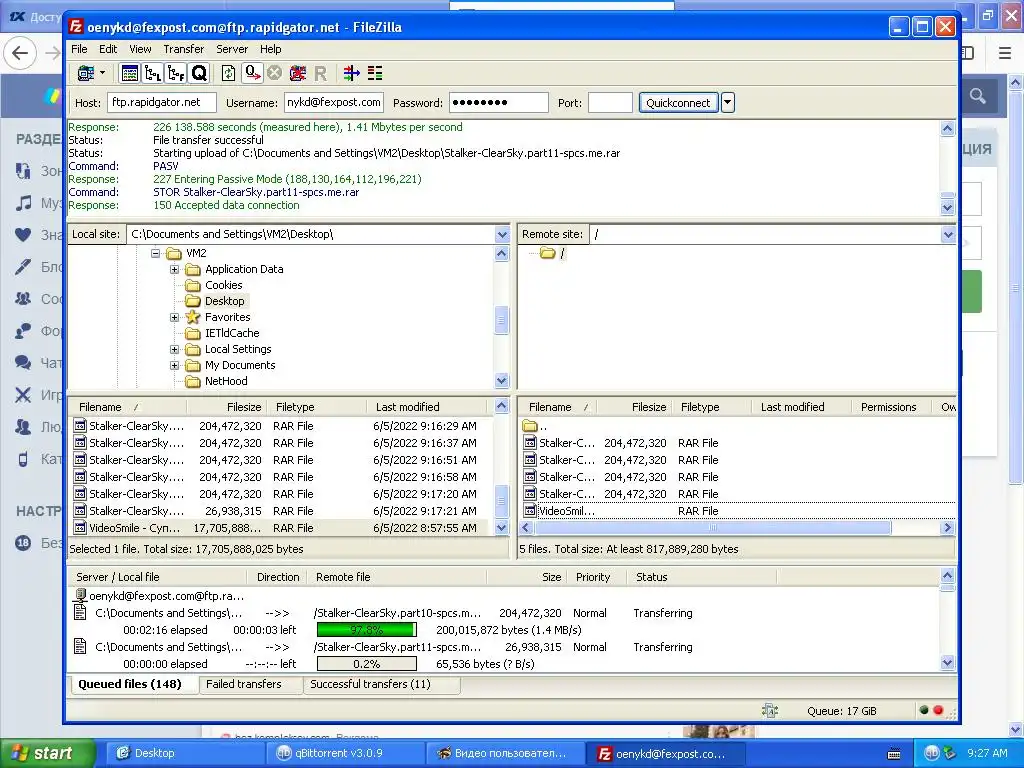Image resolution: width=1024 pixels, height=768 pixels.
Task: Click the speed limits status bar icon
Action: 770,711
